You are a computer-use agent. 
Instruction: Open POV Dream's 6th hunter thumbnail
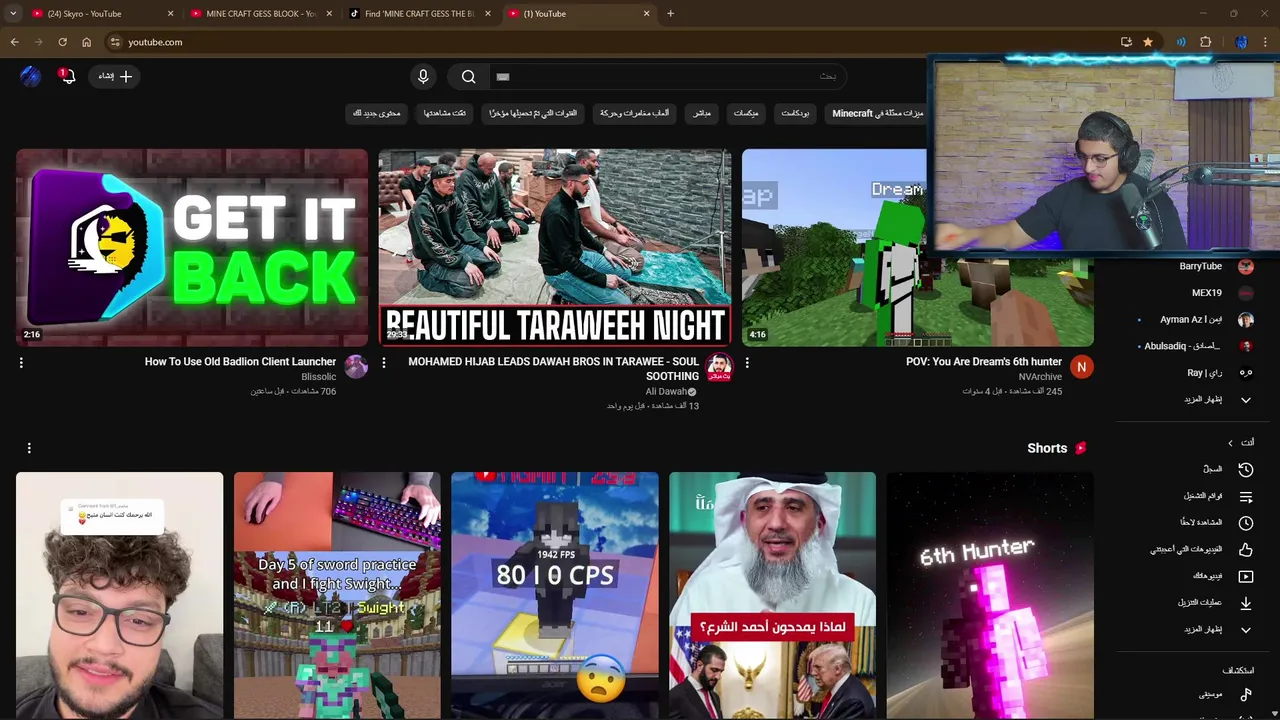[x=834, y=247]
